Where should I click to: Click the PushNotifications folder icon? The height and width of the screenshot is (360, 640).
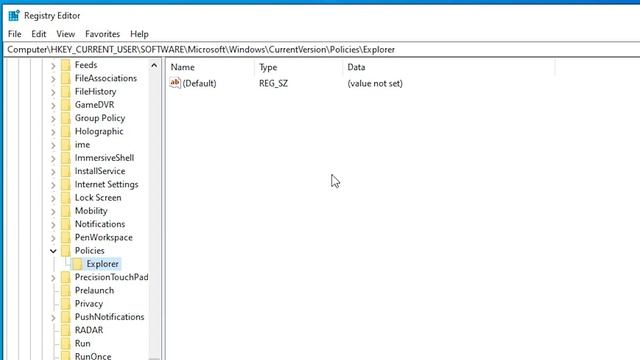(x=66, y=317)
